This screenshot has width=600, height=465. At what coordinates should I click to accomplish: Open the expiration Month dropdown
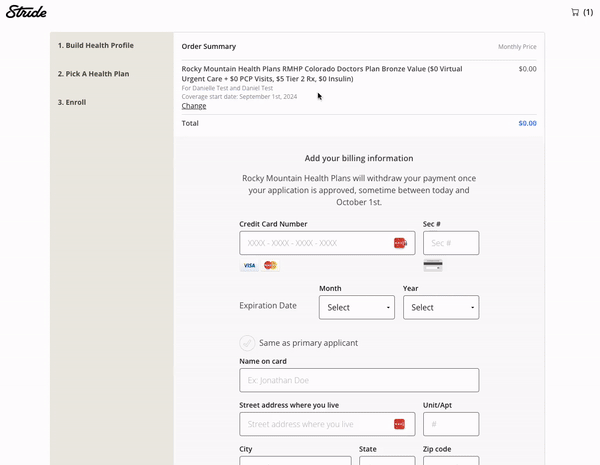pos(357,307)
